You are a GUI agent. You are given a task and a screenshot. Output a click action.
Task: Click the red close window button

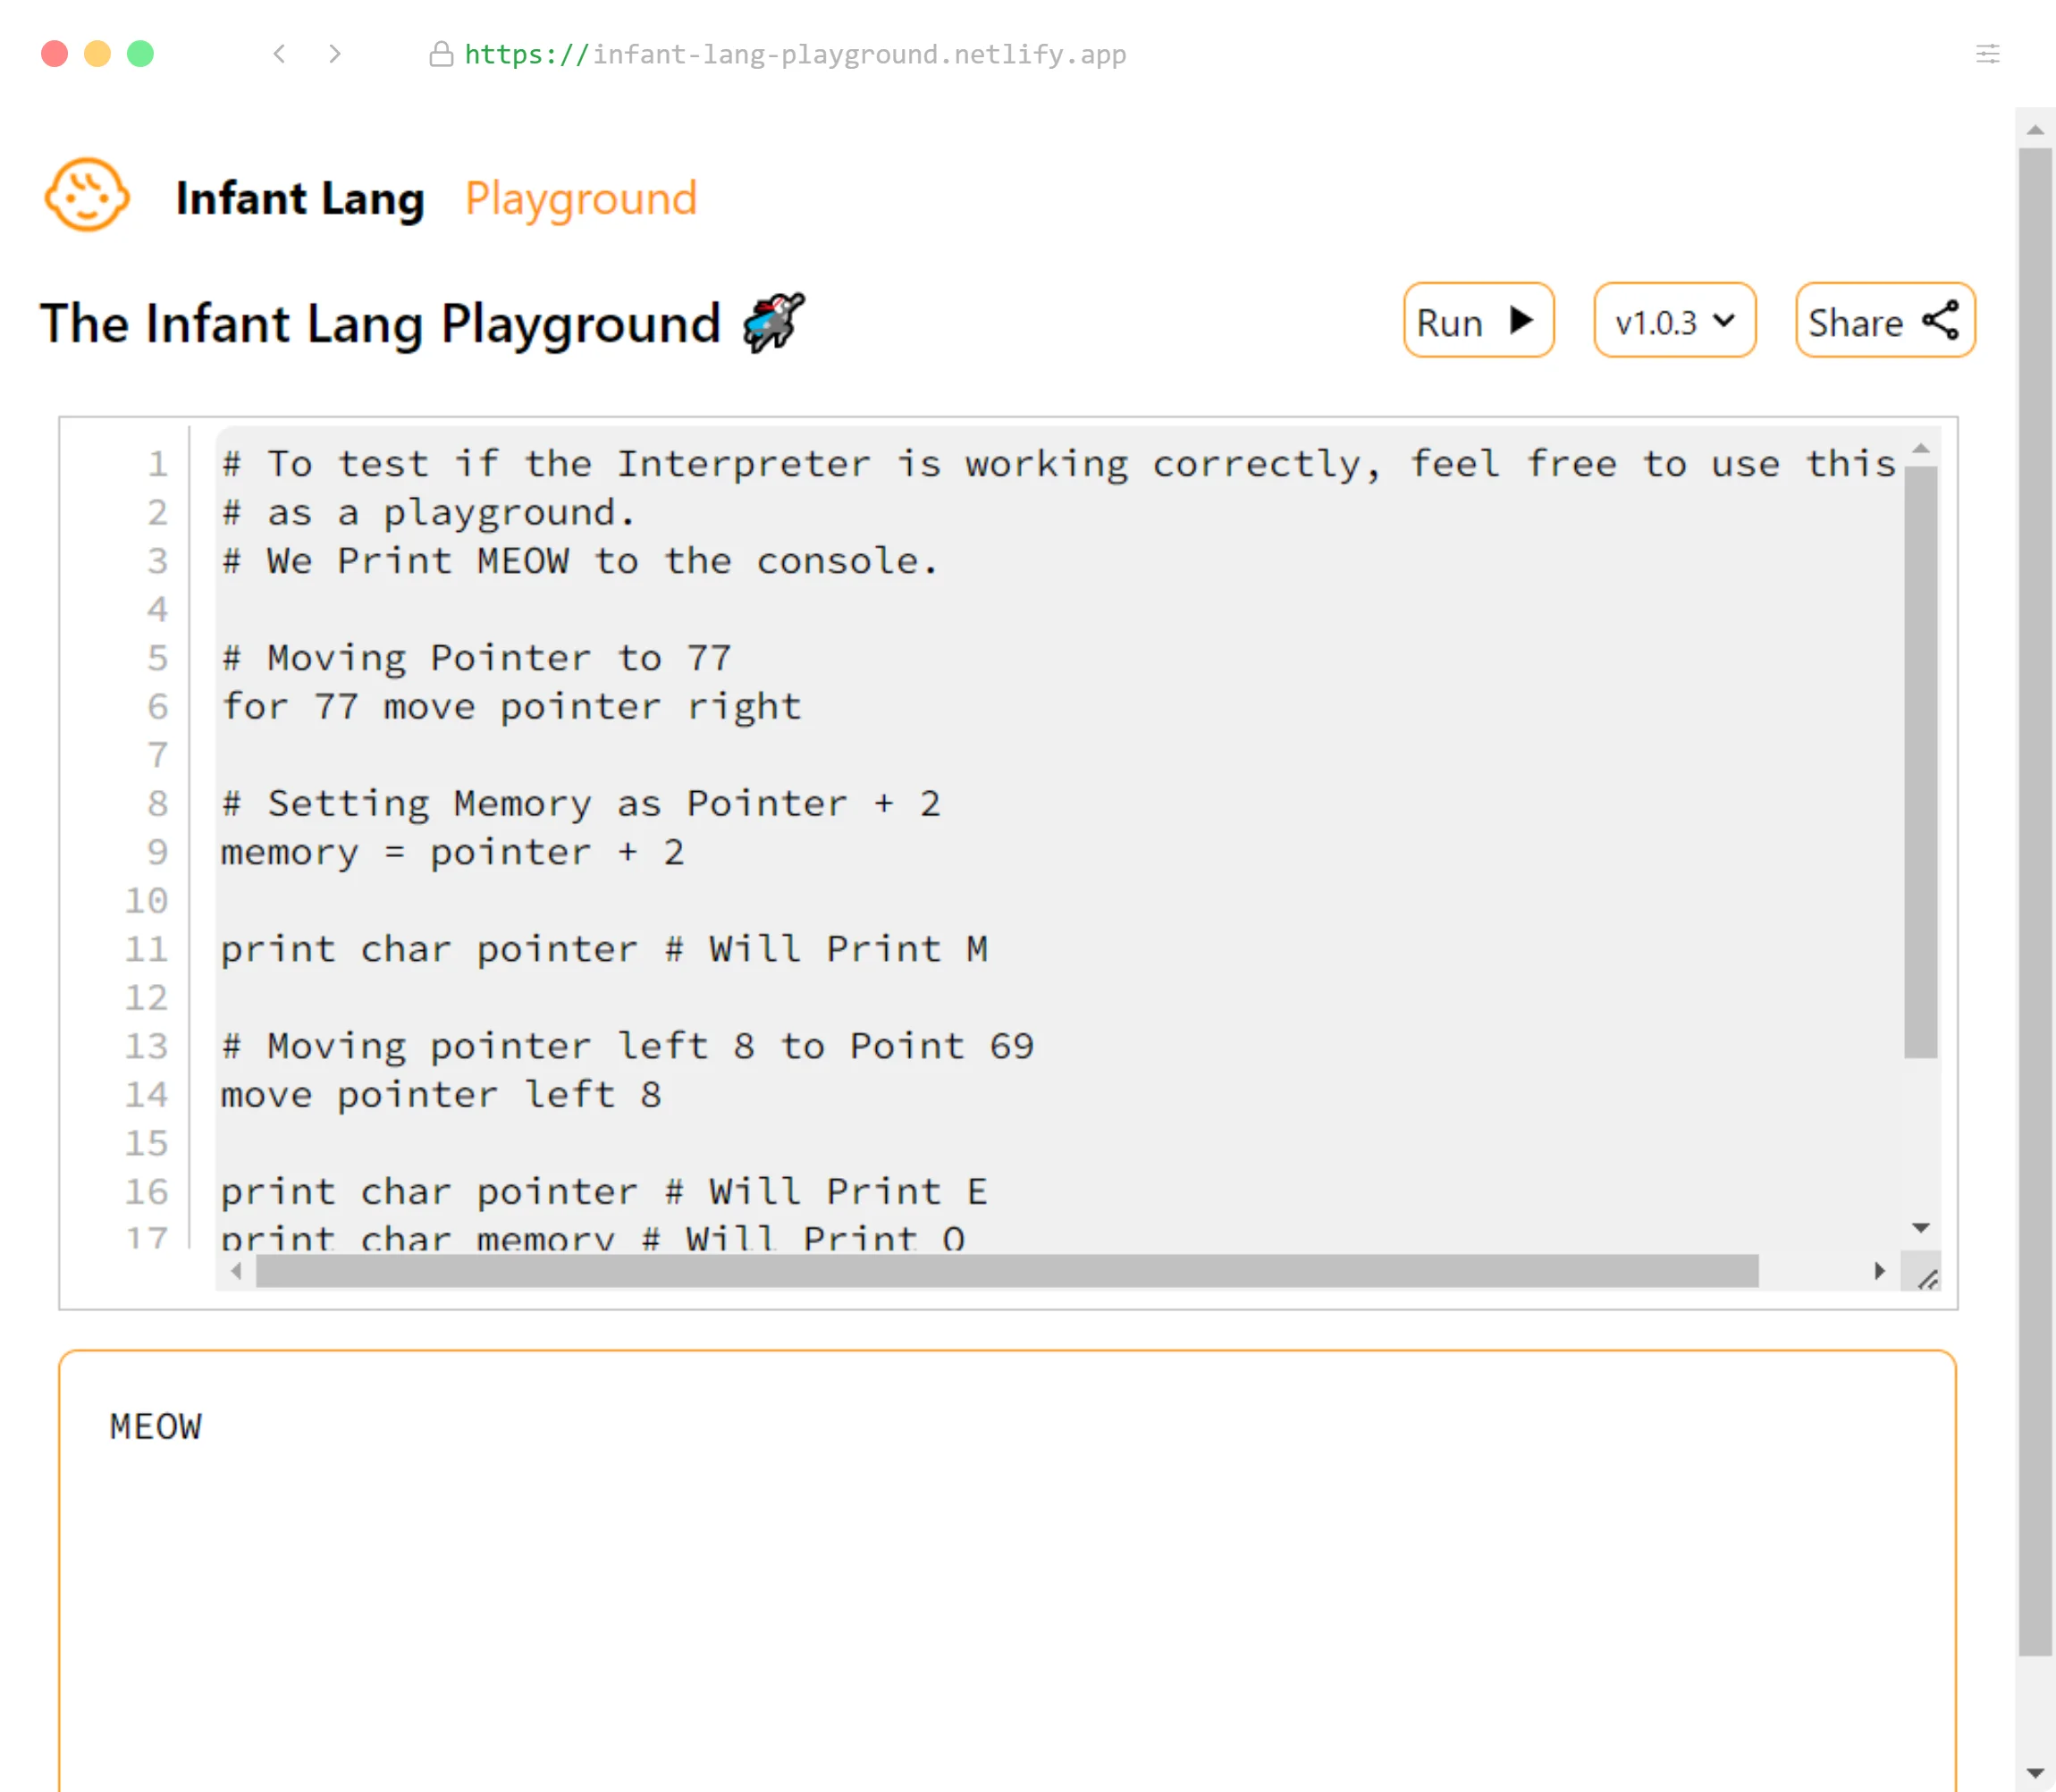click(x=54, y=54)
